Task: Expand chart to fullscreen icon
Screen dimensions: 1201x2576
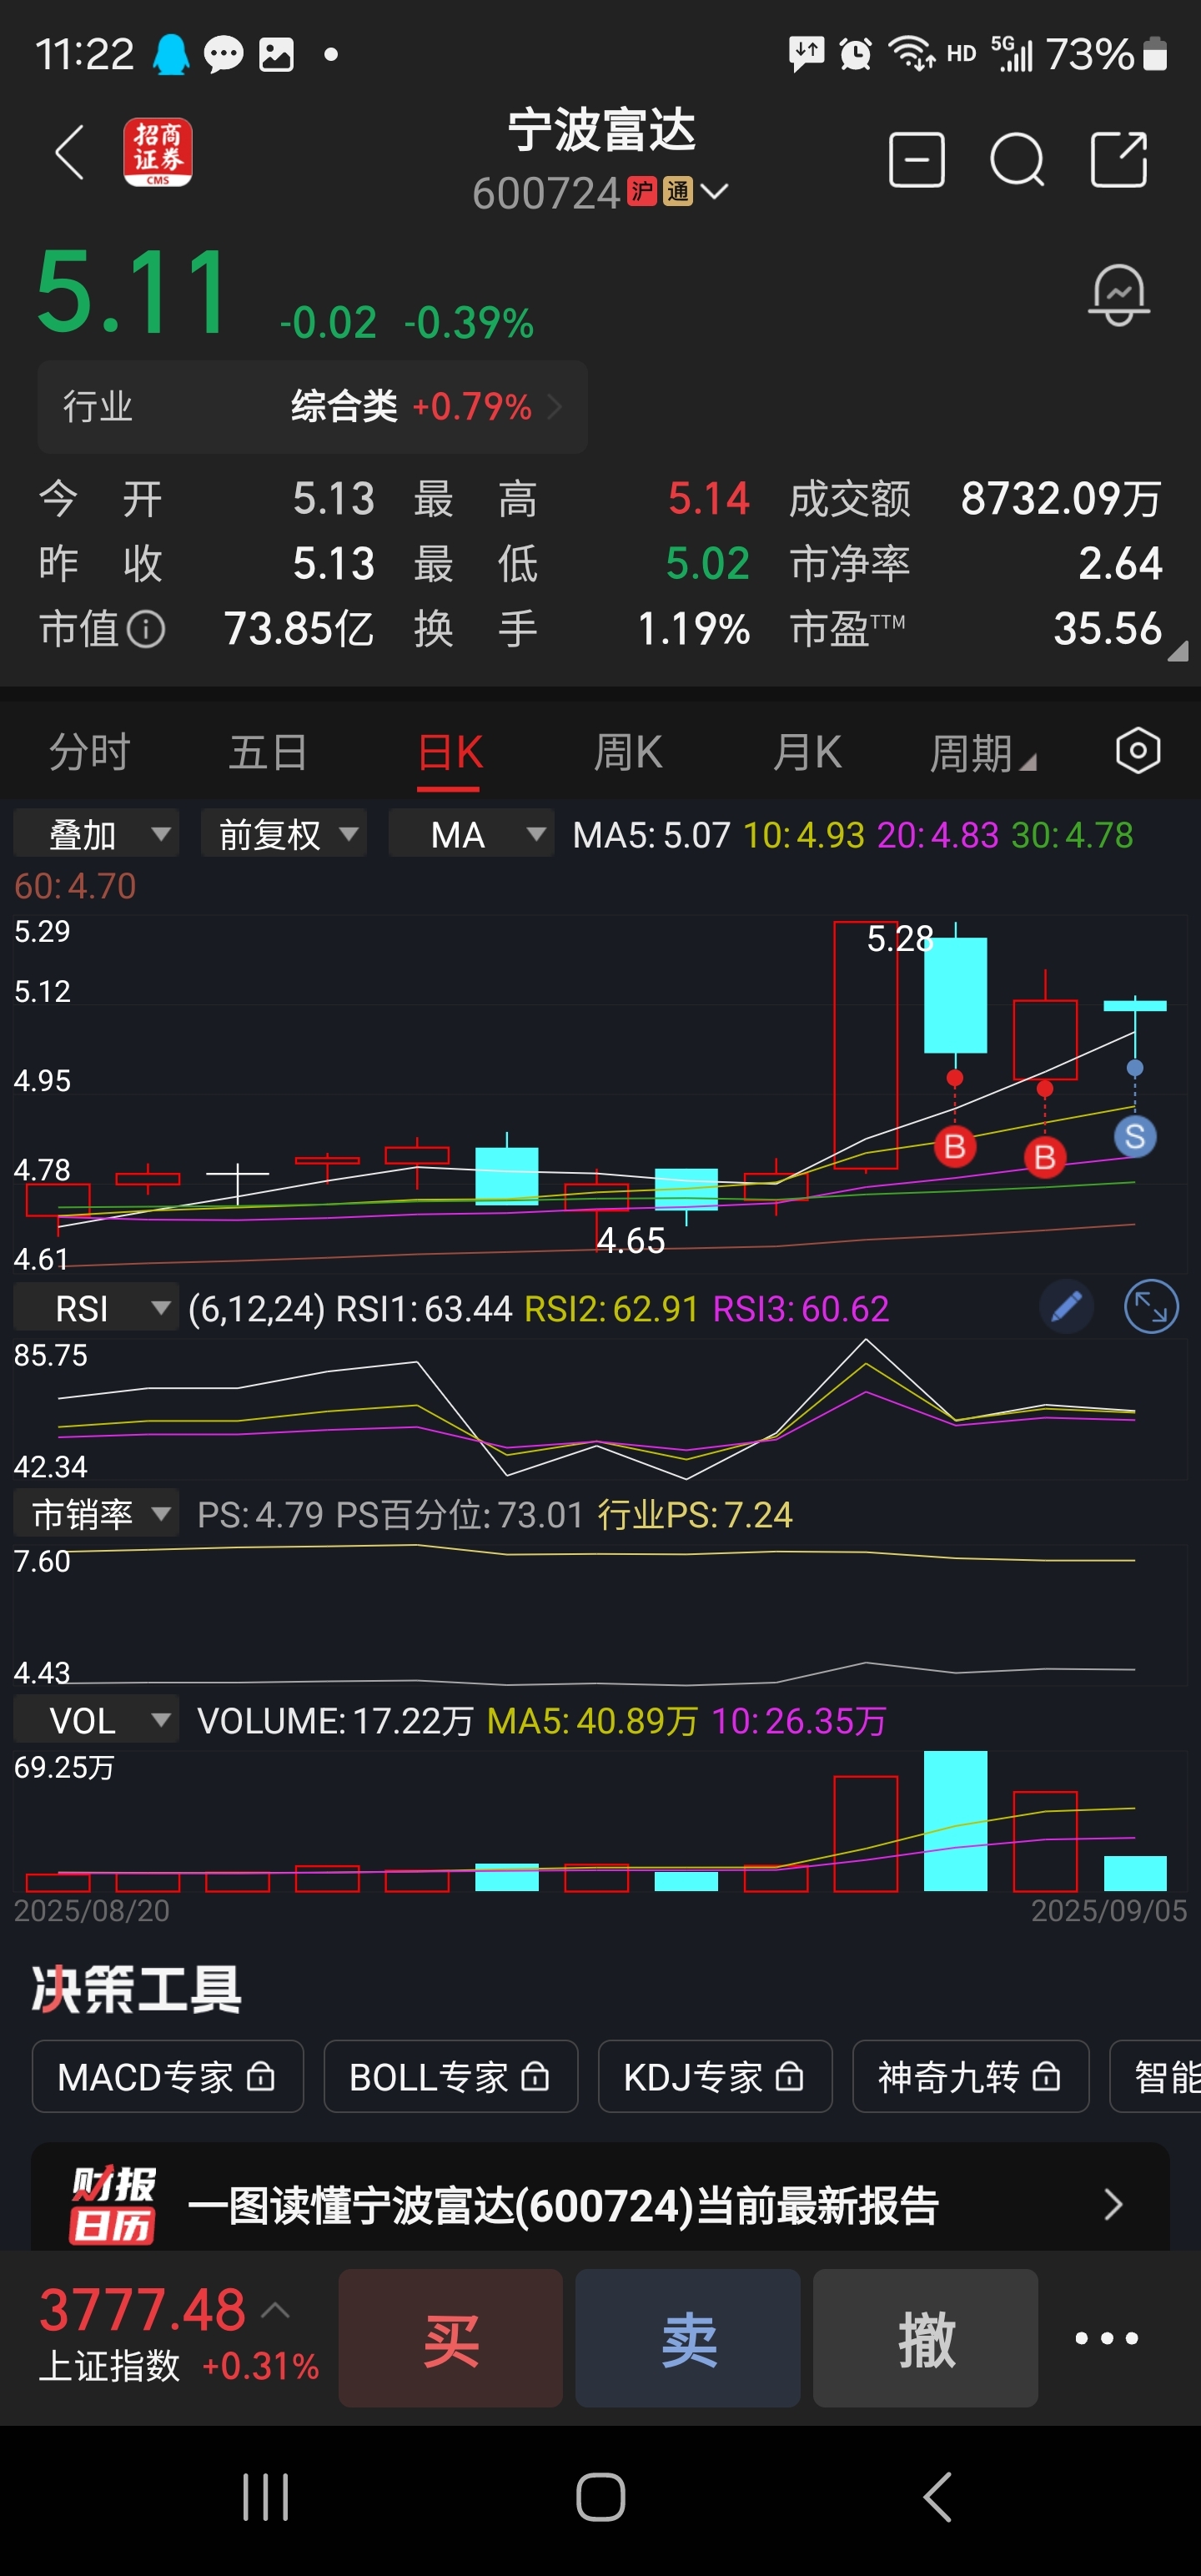Action: click(x=1151, y=1307)
